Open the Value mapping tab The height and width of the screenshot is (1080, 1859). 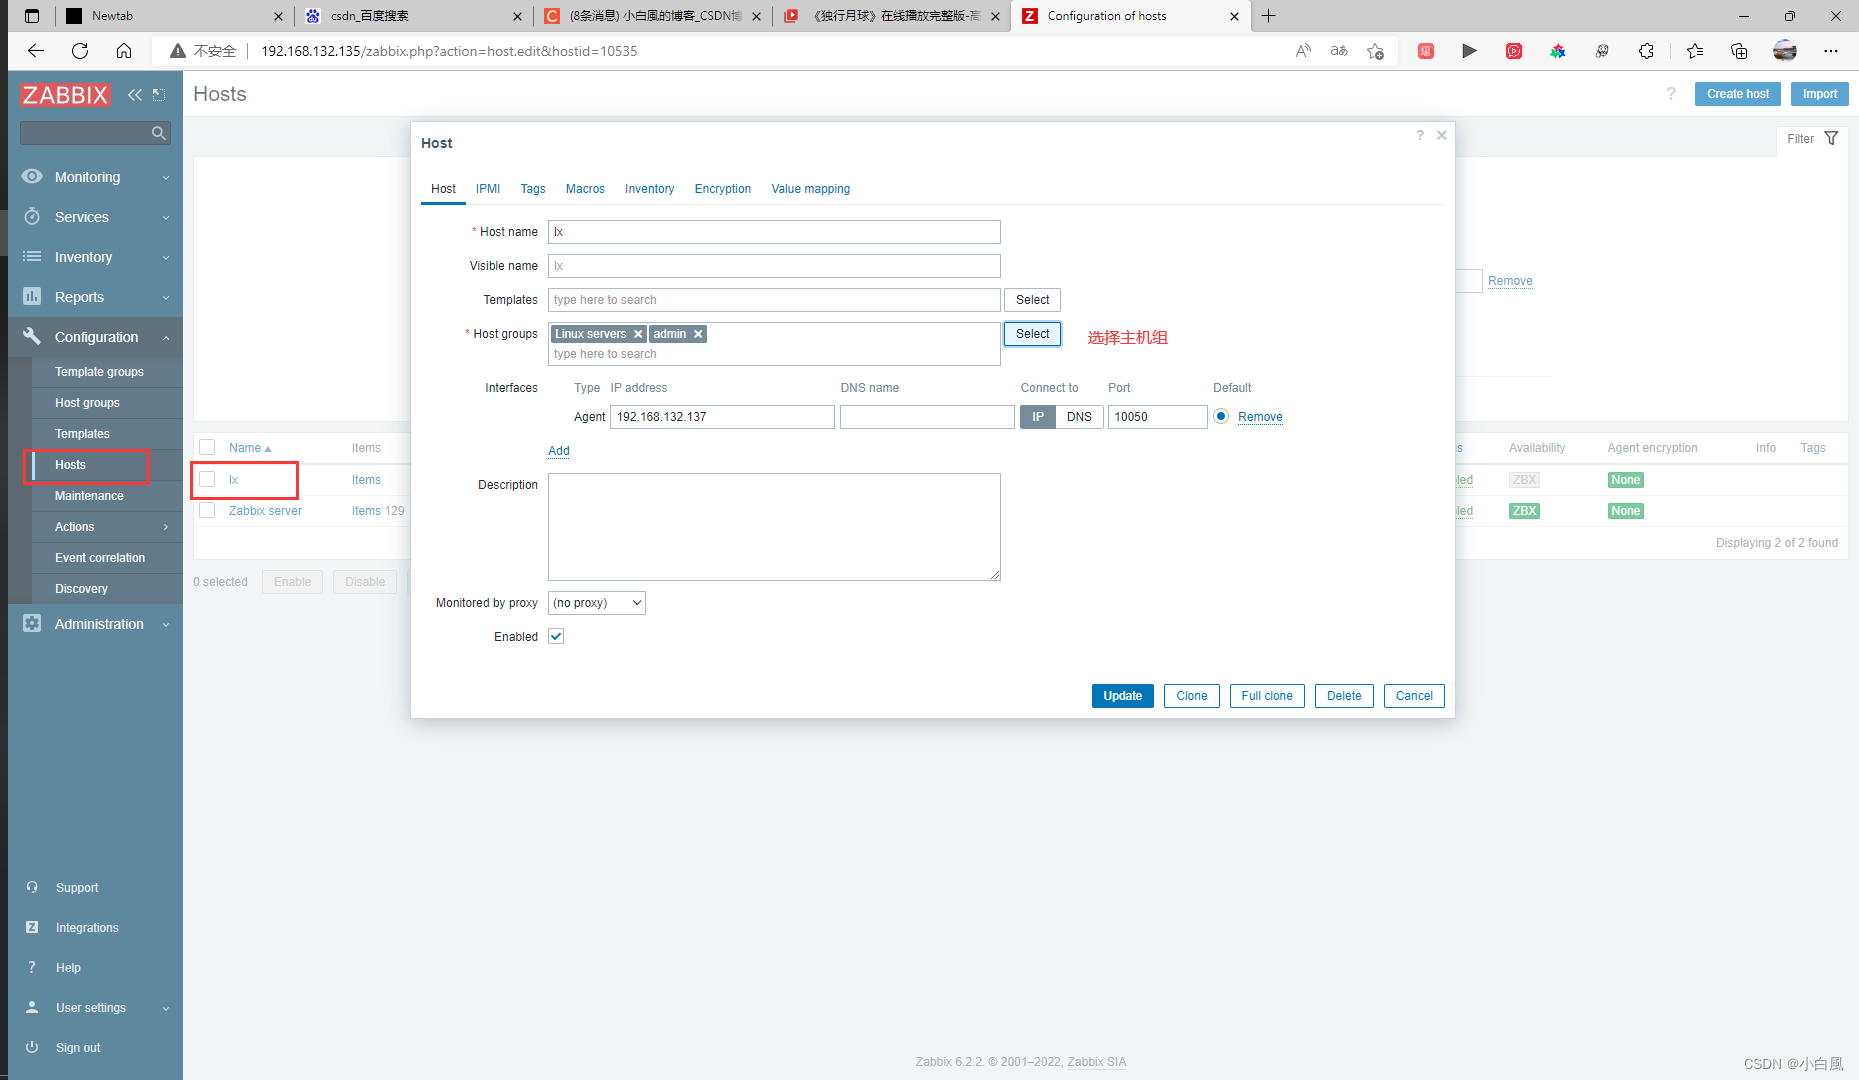(x=811, y=189)
